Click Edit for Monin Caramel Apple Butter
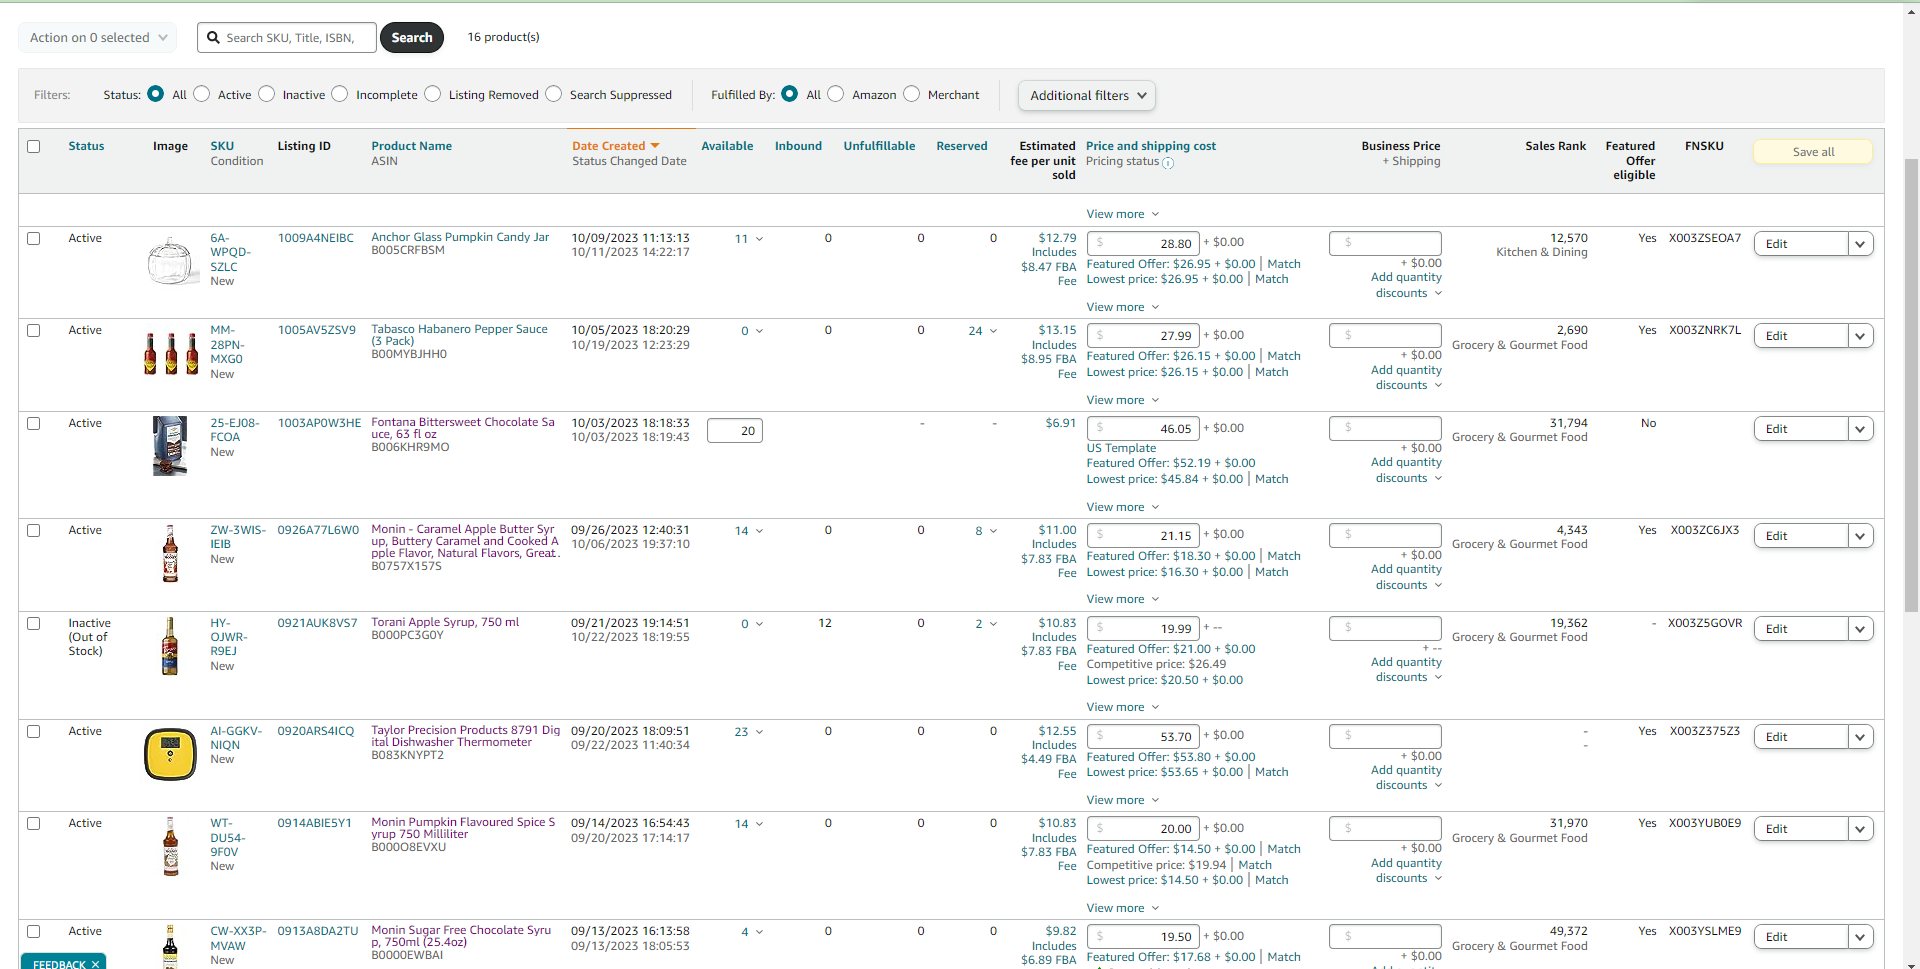 click(x=1801, y=536)
